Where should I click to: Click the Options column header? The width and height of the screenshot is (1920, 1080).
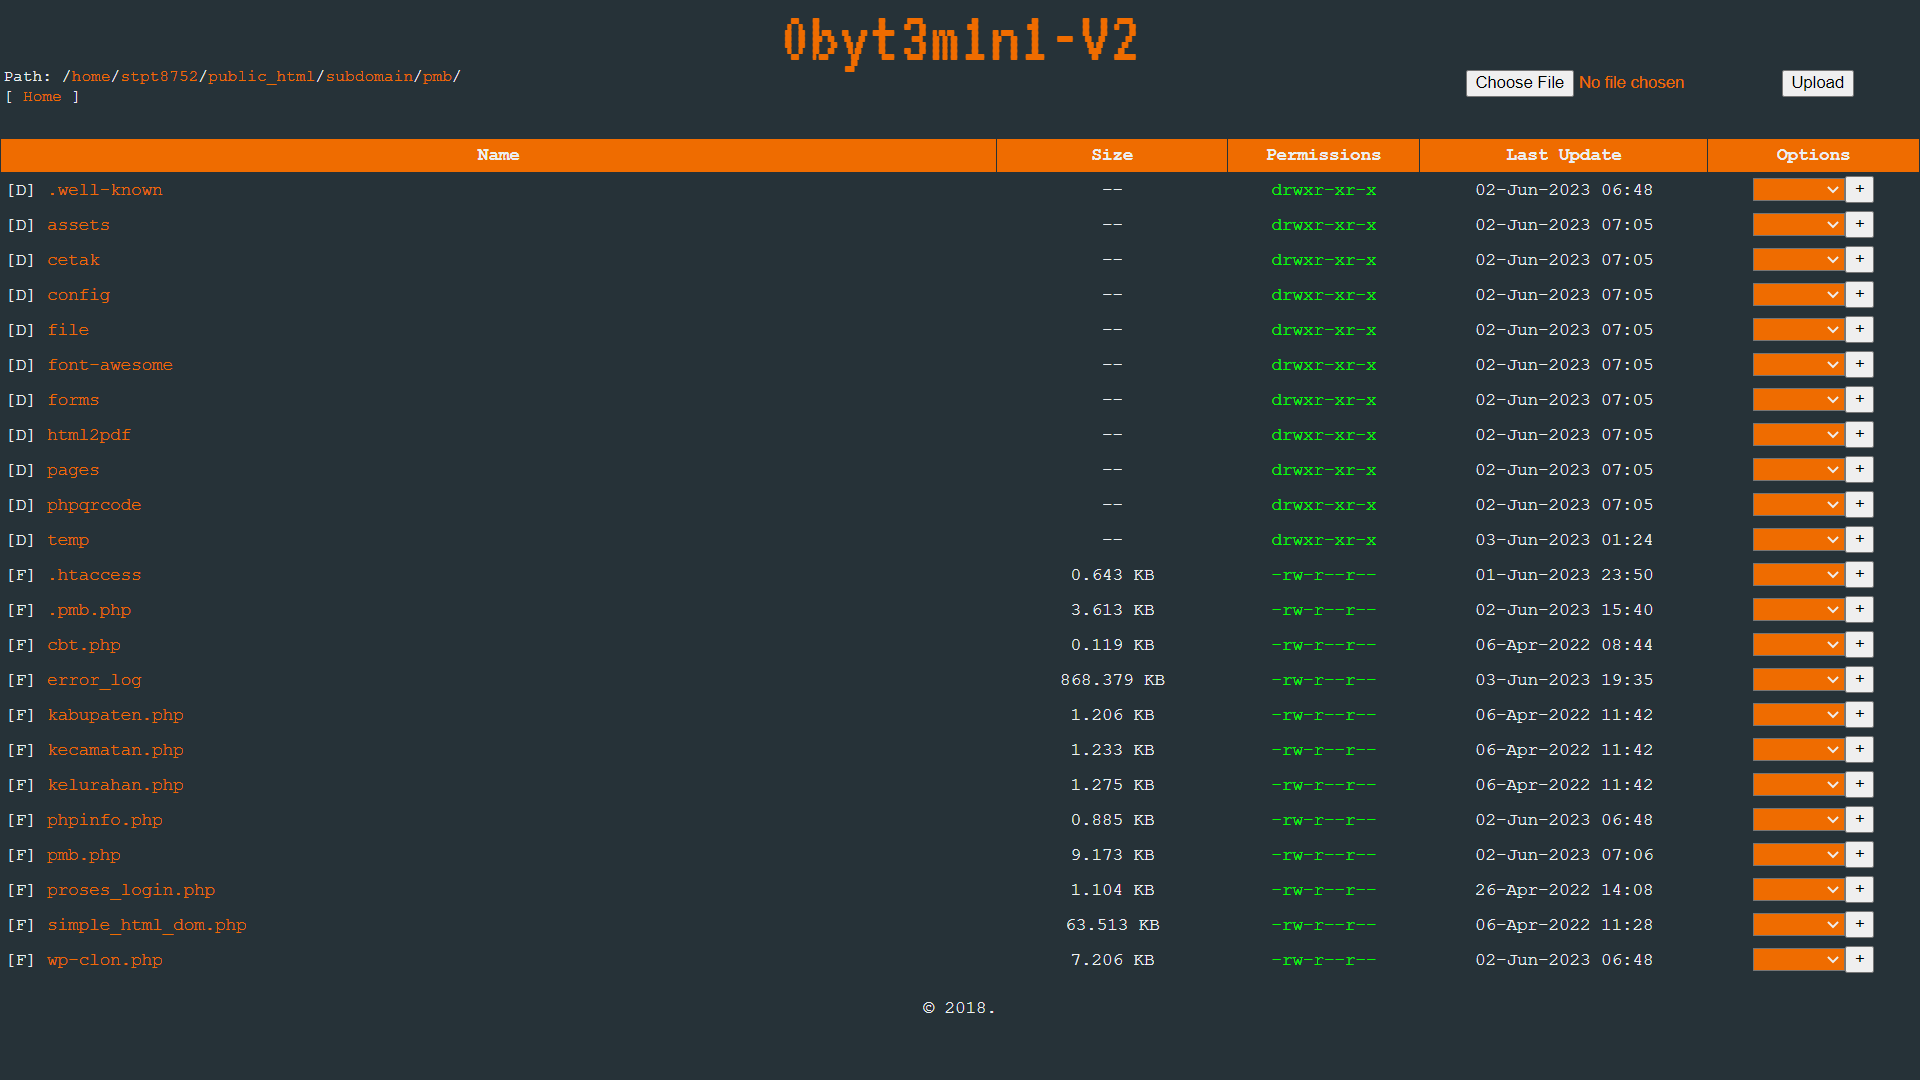(x=1813, y=155)
